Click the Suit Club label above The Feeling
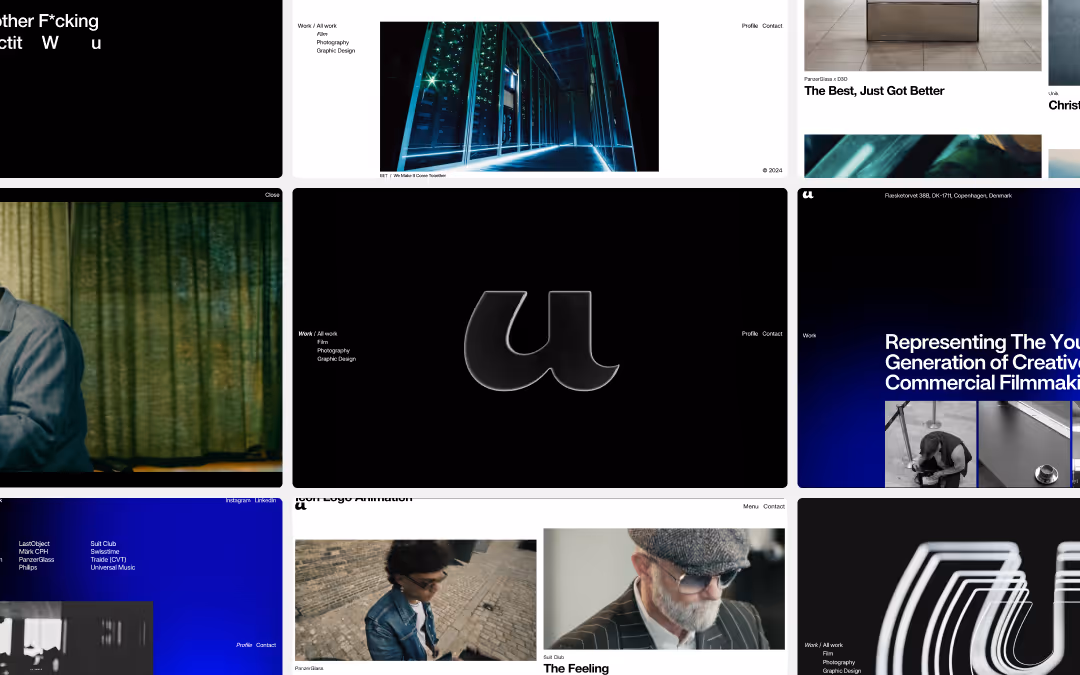The height and width of the screenshot is (675, 1080). pyautogui.click(x=554, y=657)
